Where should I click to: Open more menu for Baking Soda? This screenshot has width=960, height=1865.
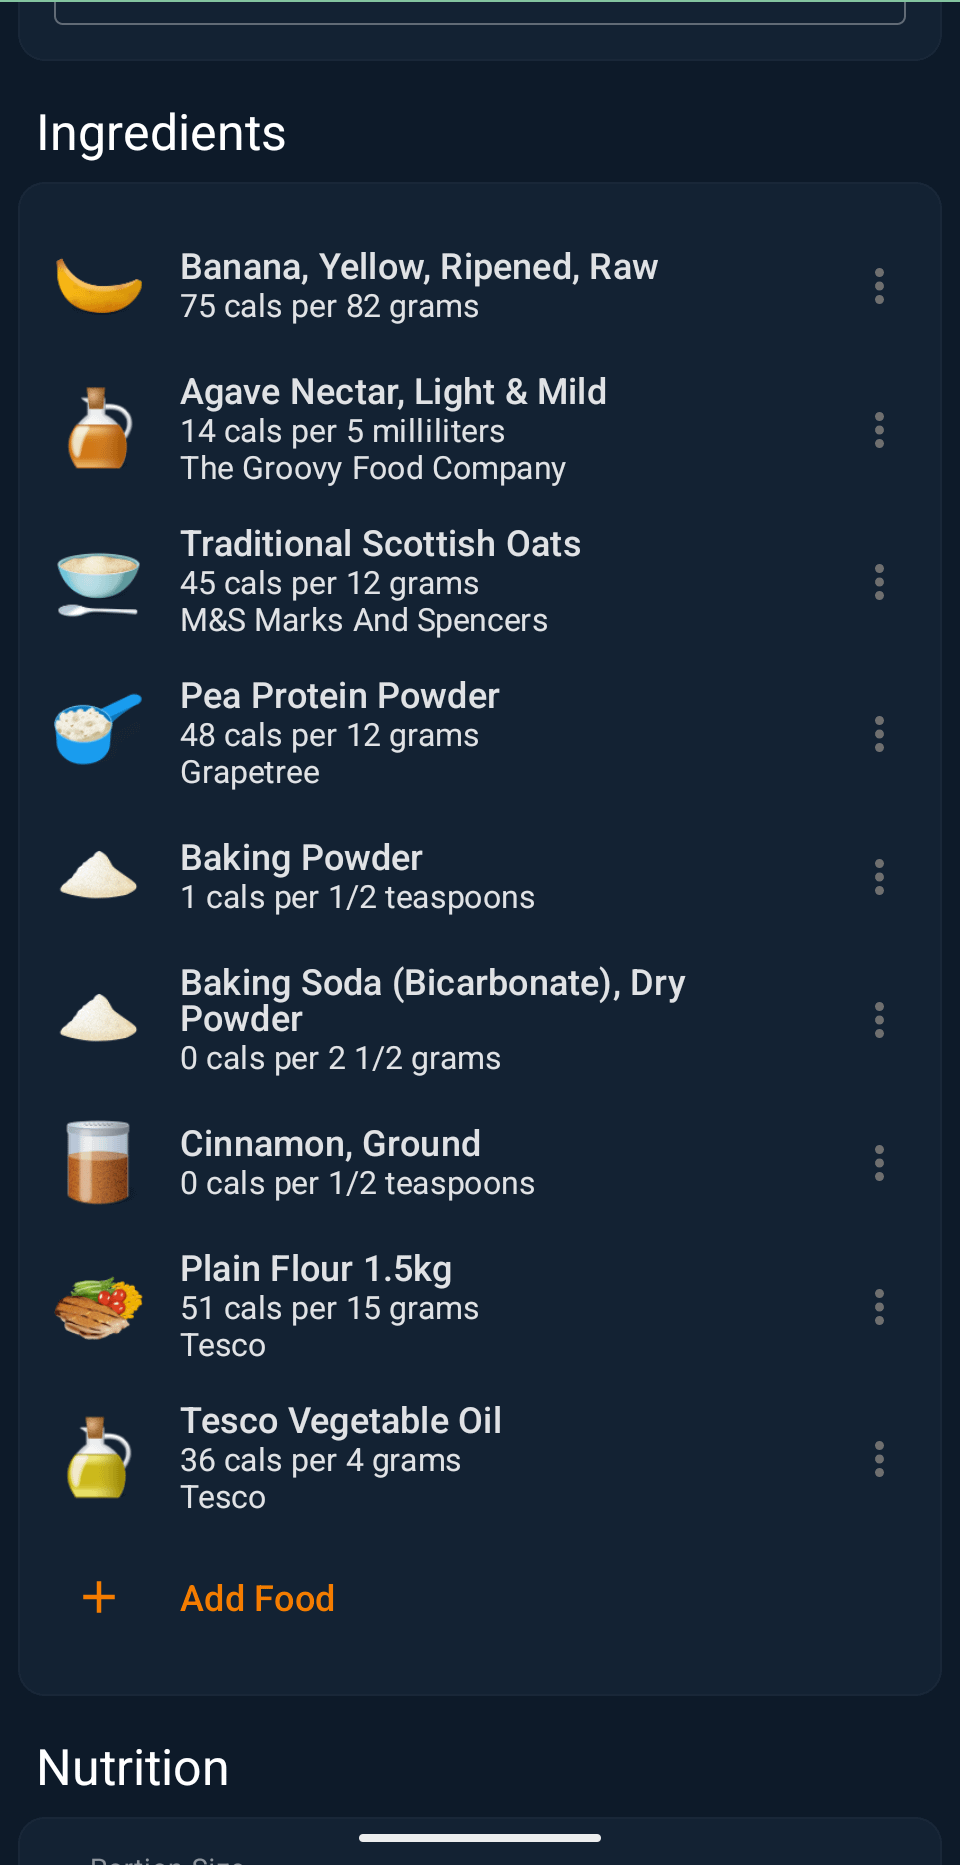pos(879,1020)
